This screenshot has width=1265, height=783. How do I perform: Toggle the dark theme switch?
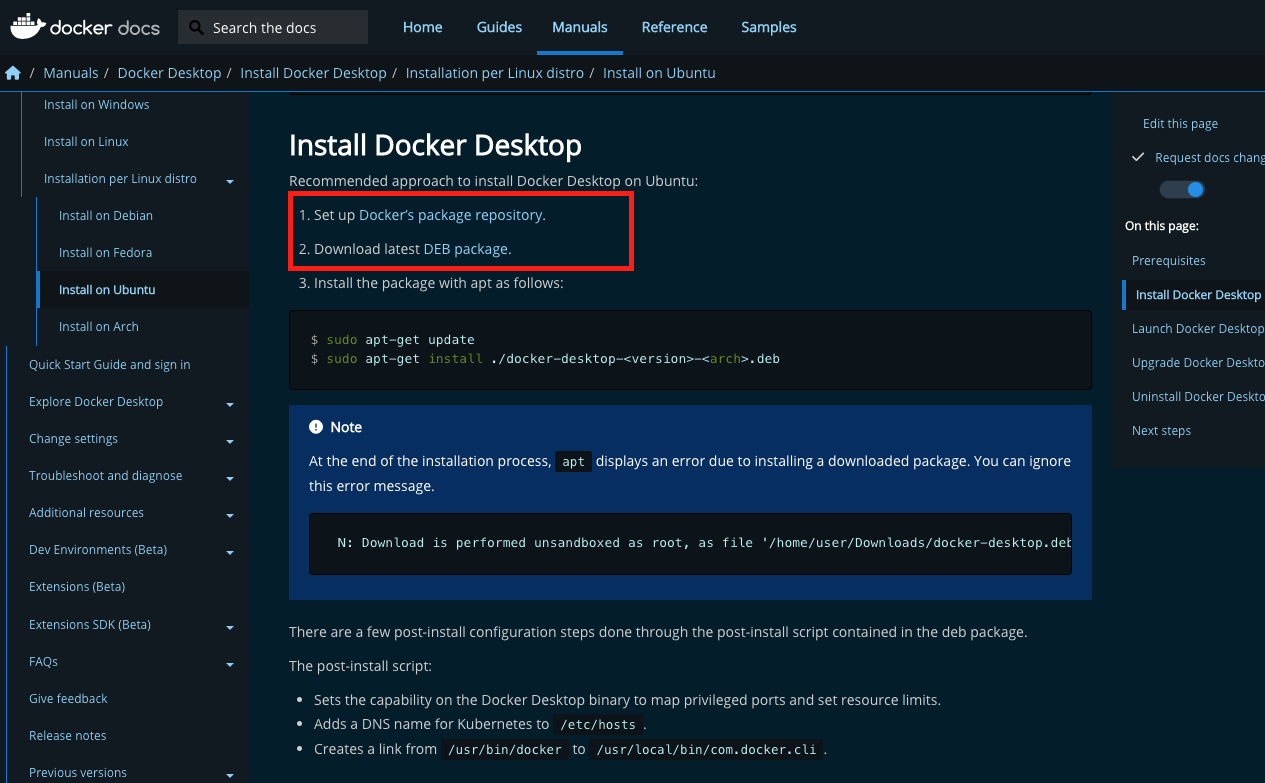point(1182,189)
